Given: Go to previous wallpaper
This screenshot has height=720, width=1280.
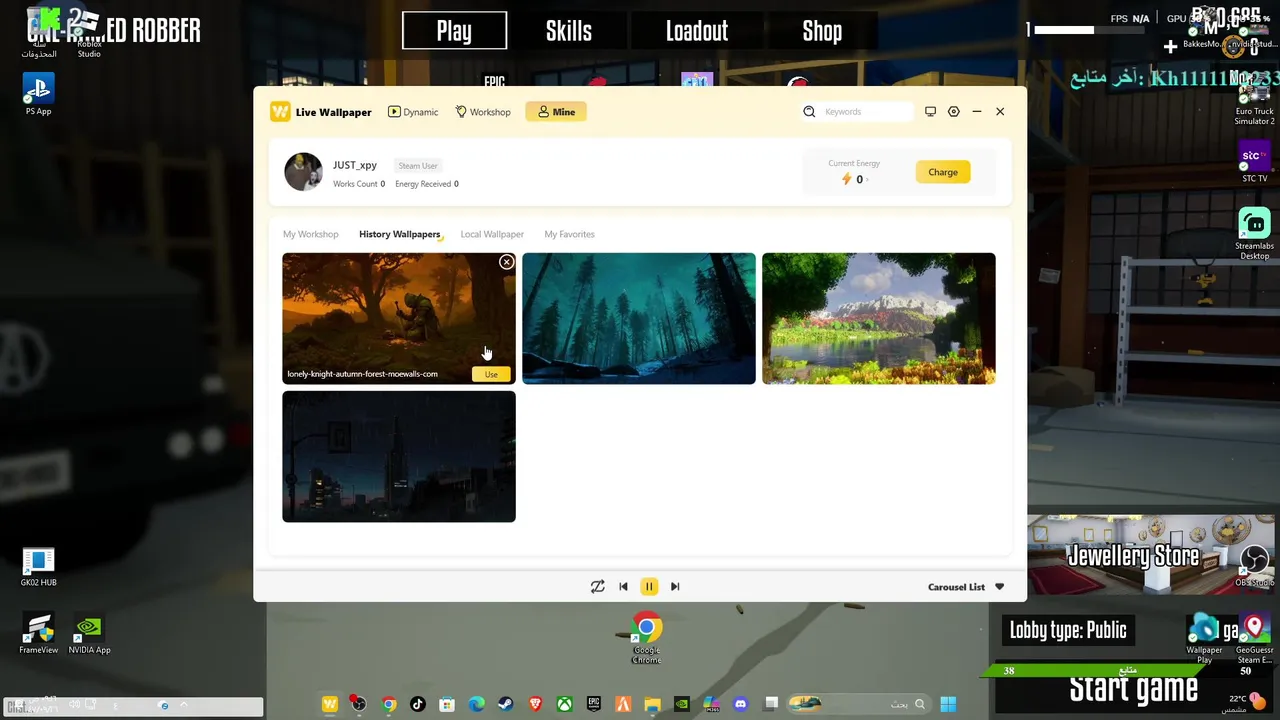Looking at the screenshot, I should coord(623,587).
